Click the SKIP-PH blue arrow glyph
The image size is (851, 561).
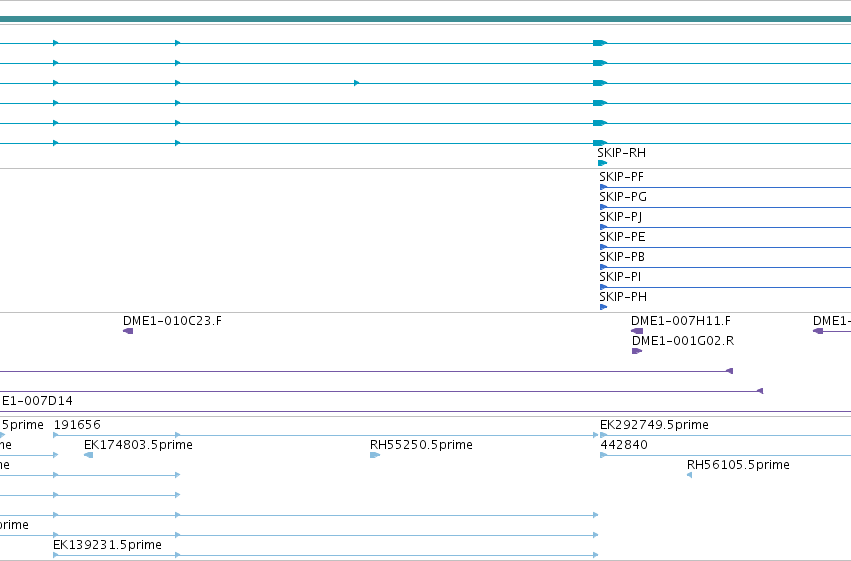604,307
